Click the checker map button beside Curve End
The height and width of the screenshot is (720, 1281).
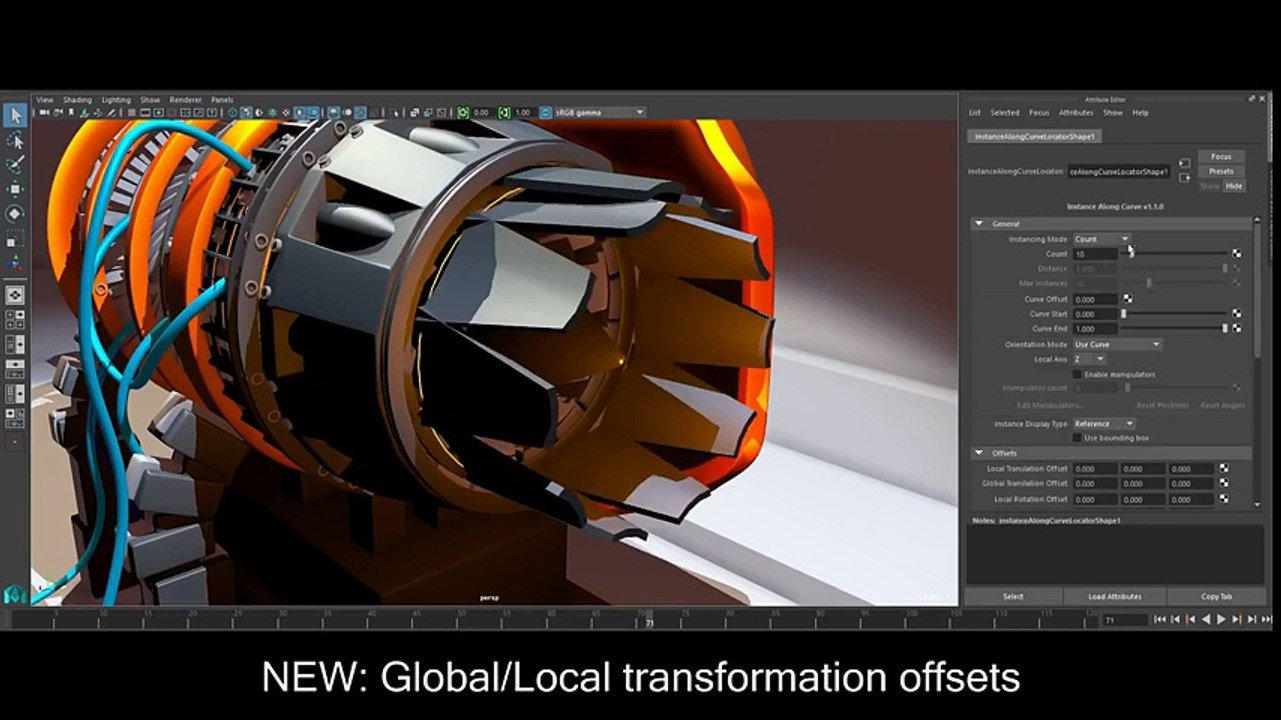click(x=1237, y=328)
